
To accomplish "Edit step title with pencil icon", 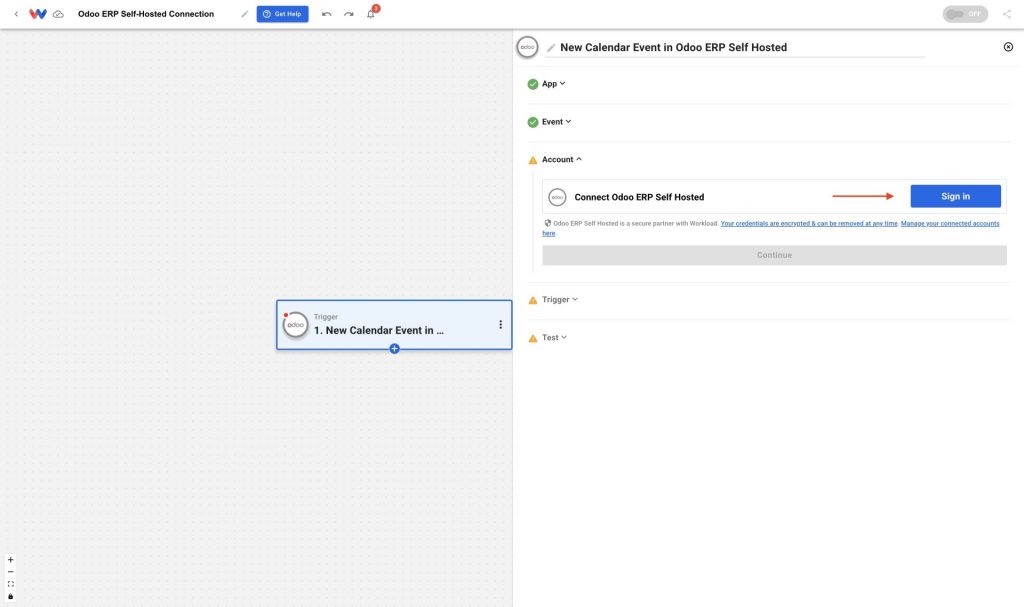I will point(551,48).
